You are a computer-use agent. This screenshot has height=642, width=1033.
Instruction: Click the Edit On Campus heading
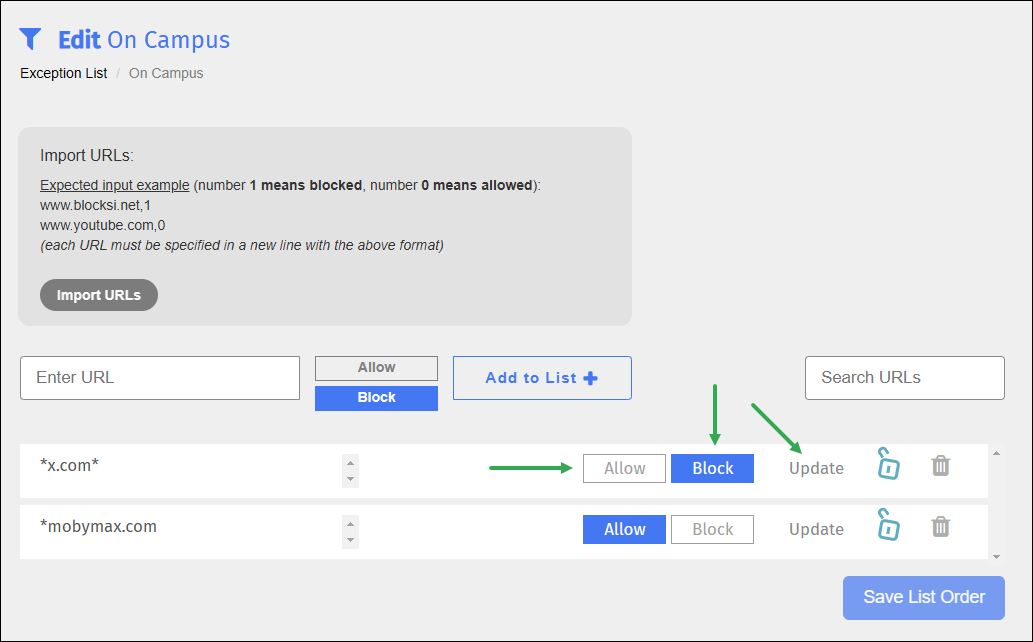click(x=144, y=40)
